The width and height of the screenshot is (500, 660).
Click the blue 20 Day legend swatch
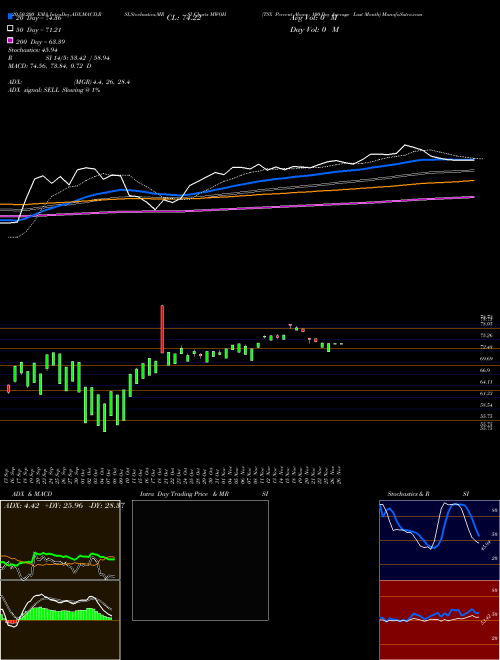(10, 18)
